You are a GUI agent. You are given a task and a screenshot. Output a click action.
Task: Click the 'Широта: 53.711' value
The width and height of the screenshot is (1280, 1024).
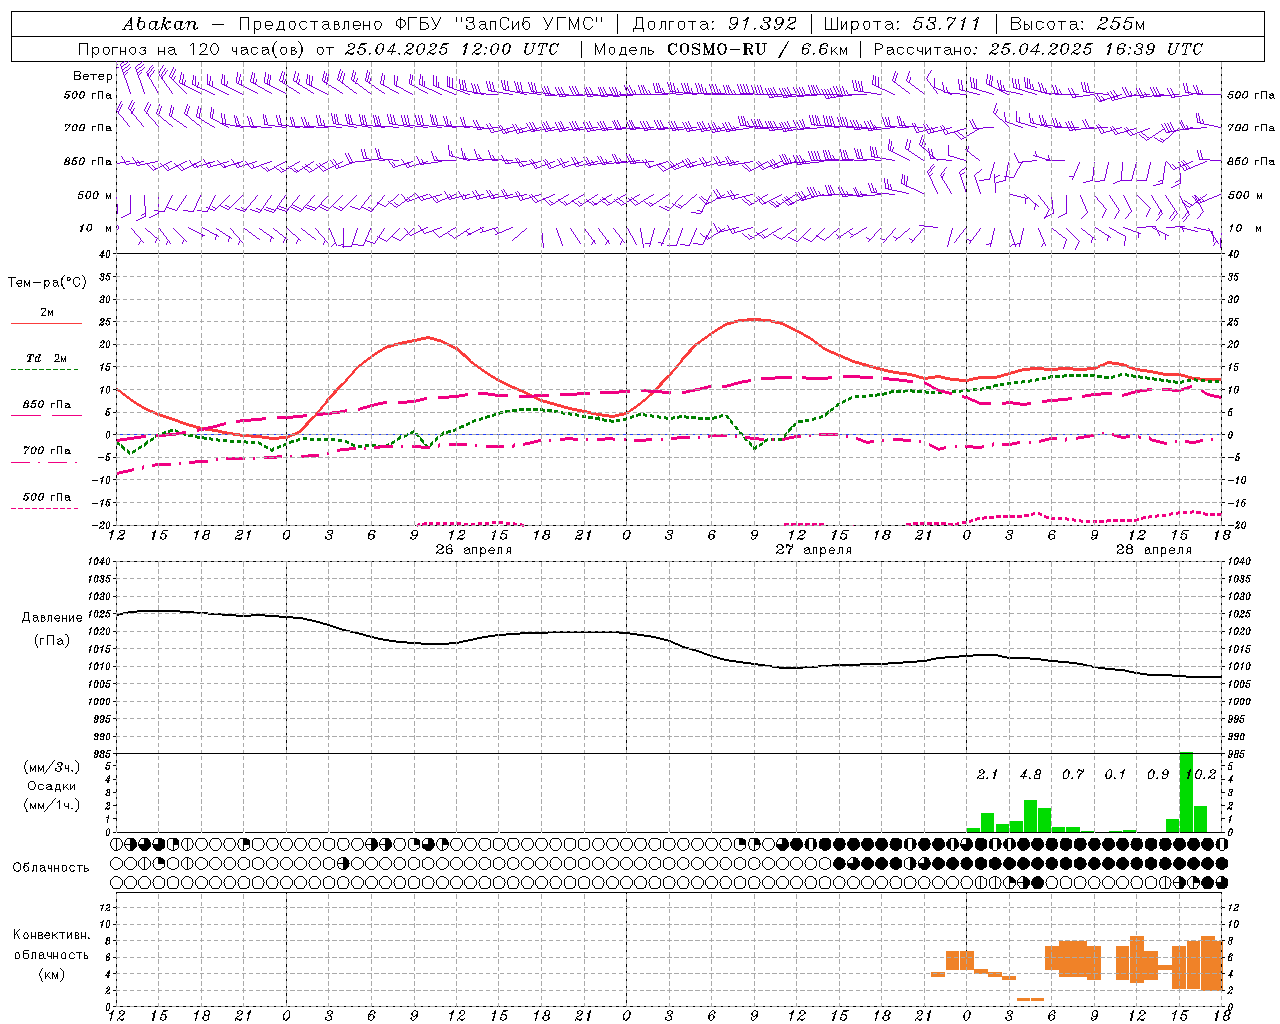(x=902, y=24)
